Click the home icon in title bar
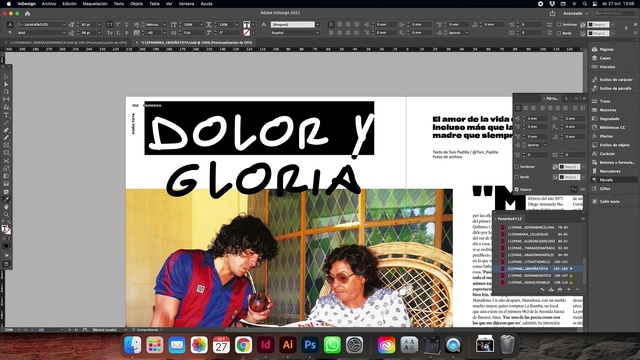This screenshot has width=640, height=360. tap(27, 13)
